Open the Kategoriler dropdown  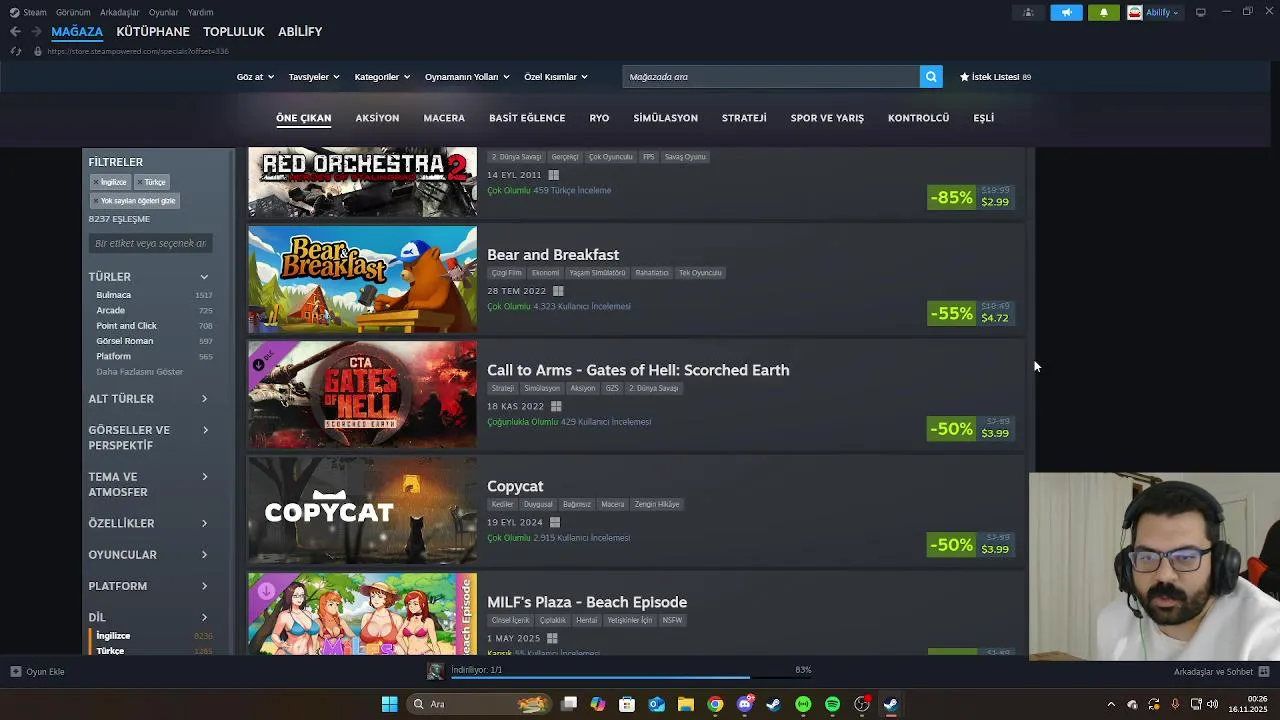(382, 77)
